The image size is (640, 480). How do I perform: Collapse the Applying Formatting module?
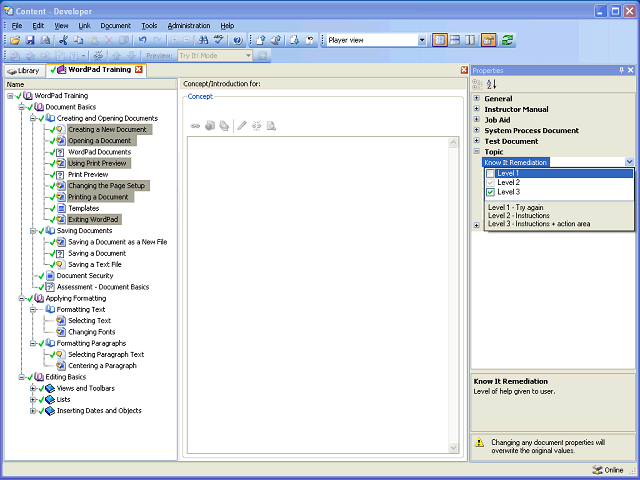[x=22, y=298]
